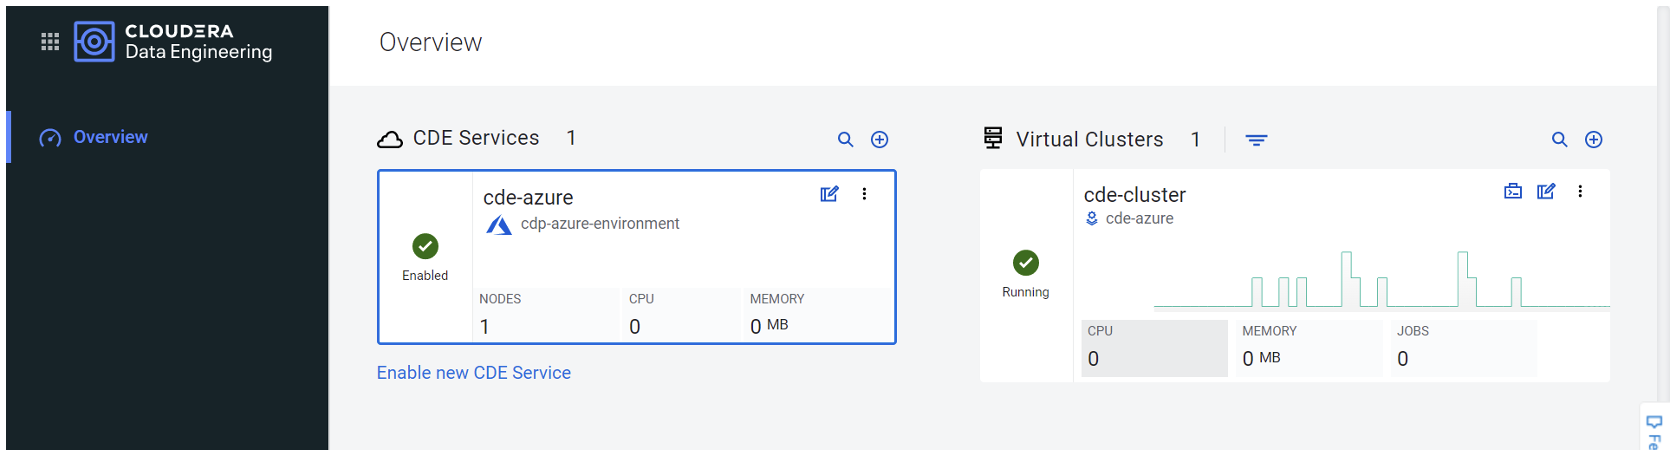
Task: Create a Virtual Cluster with plus icon
Action: coord(1594,140)
